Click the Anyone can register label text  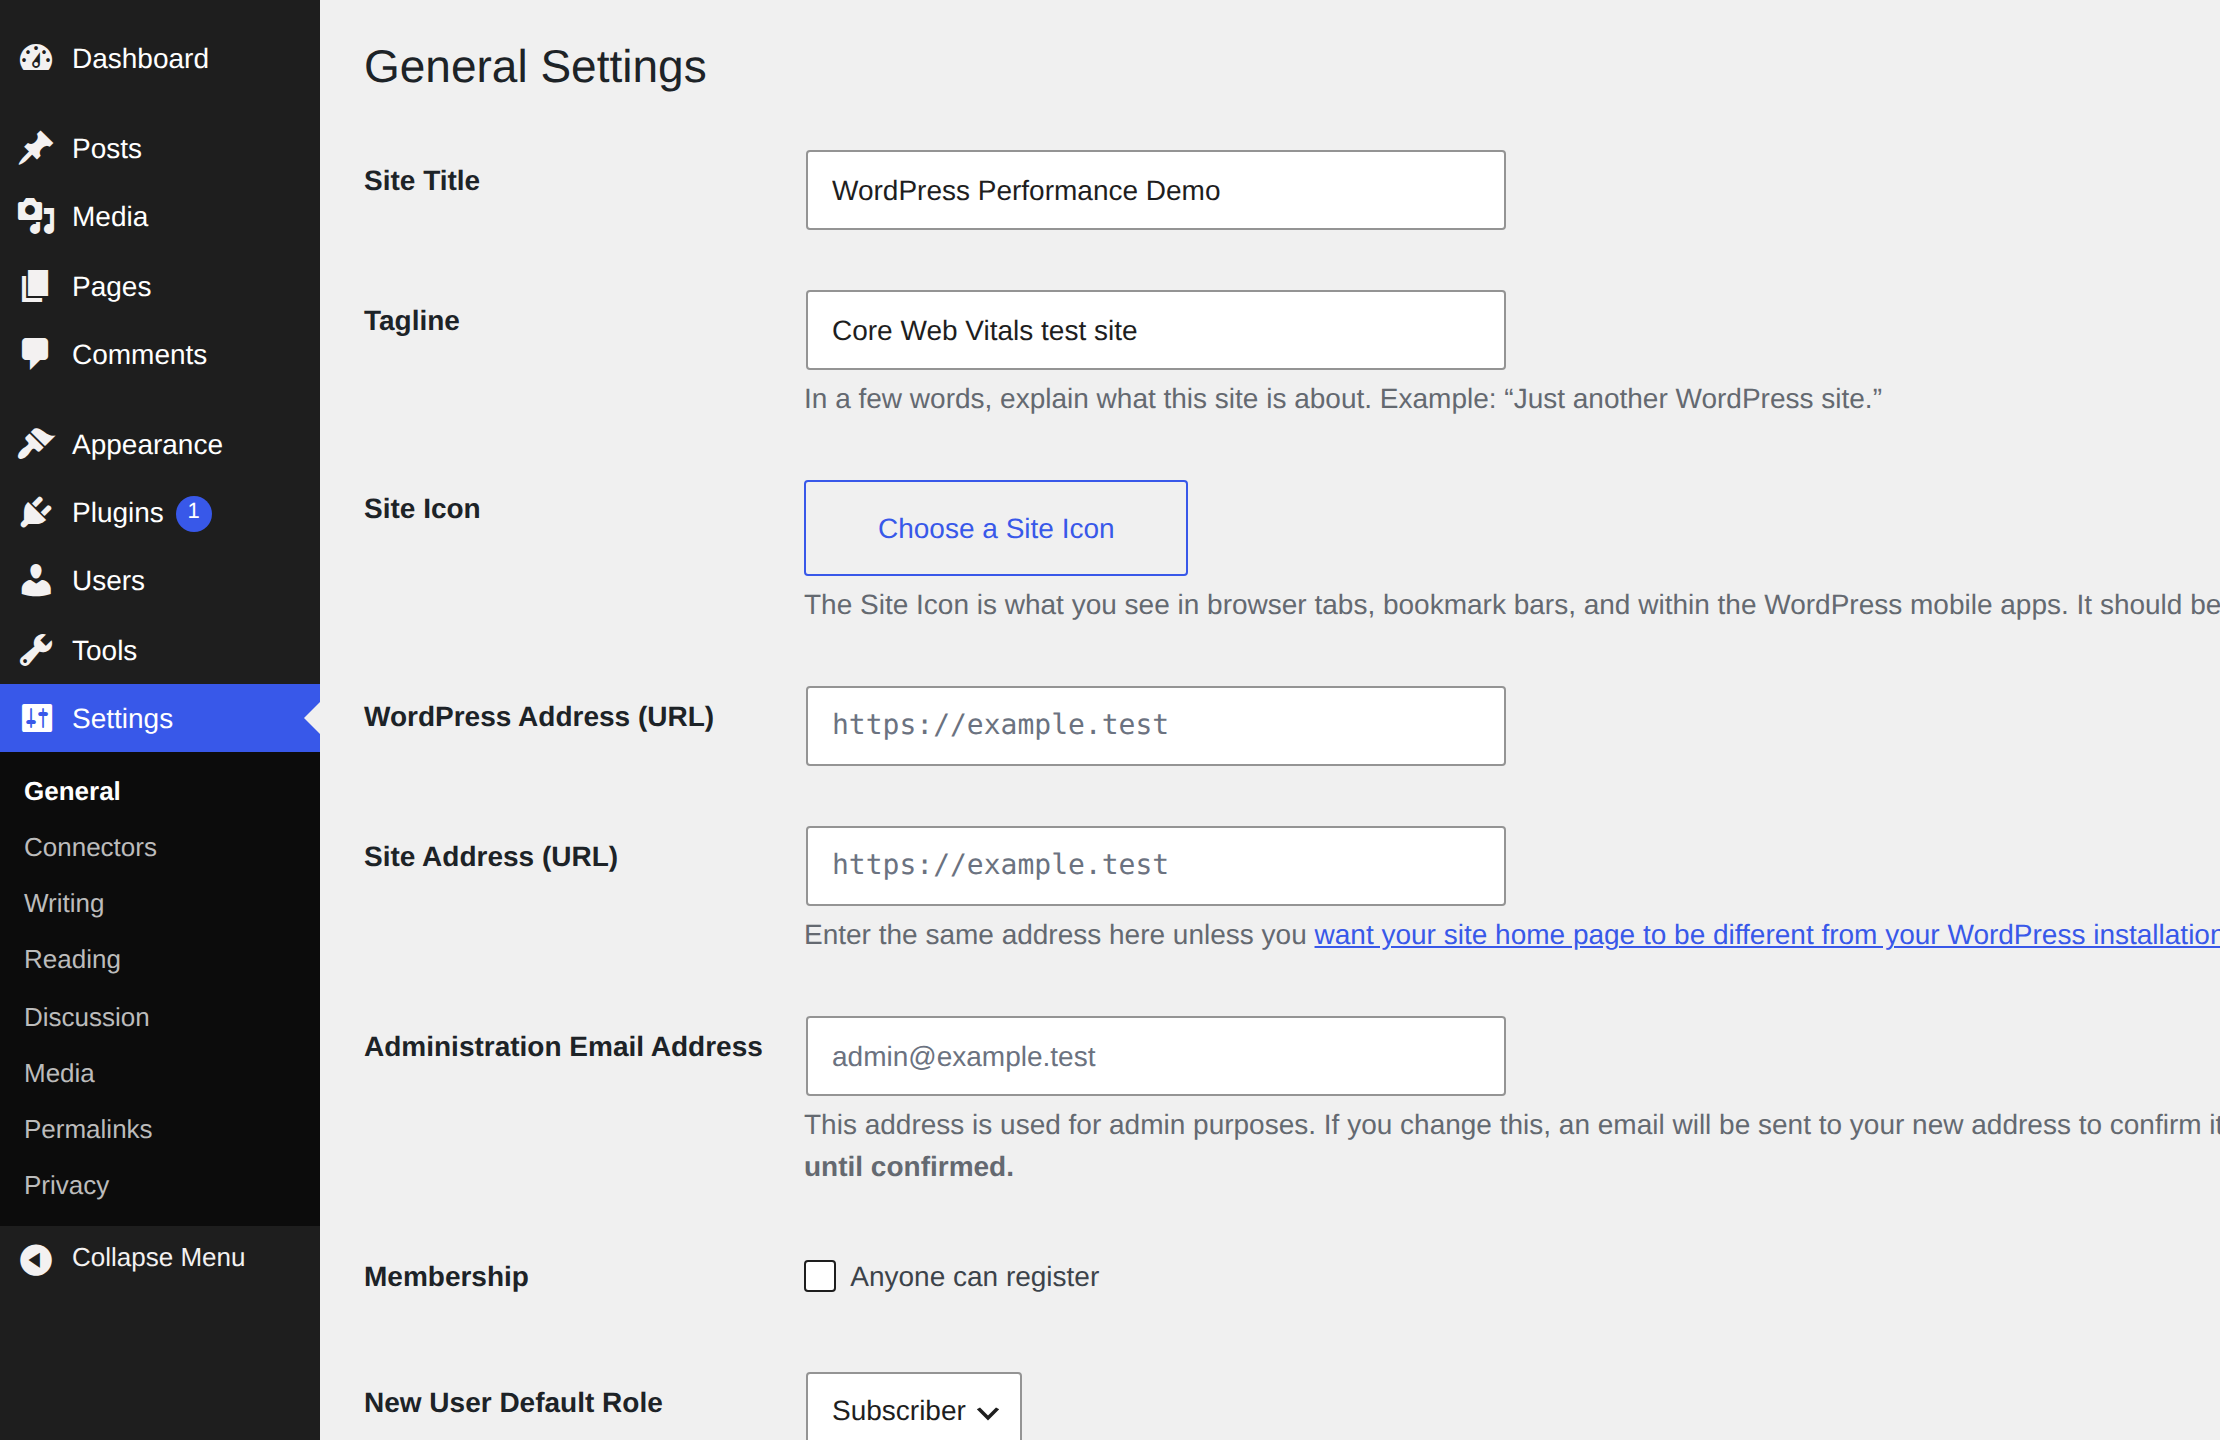(x=975, y=1276)
